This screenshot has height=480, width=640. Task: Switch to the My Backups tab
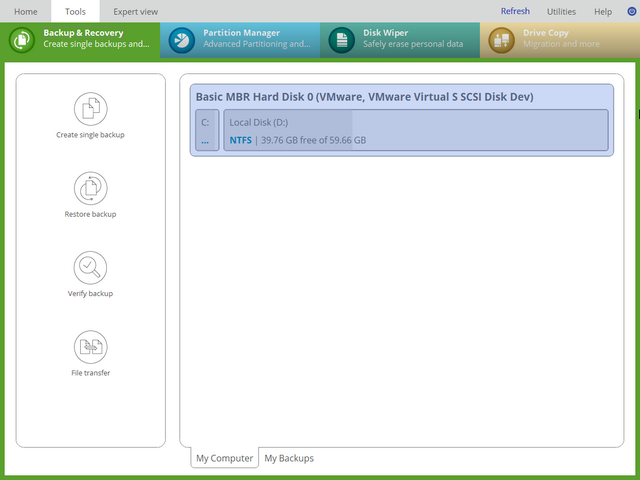[x=289, y=458]
